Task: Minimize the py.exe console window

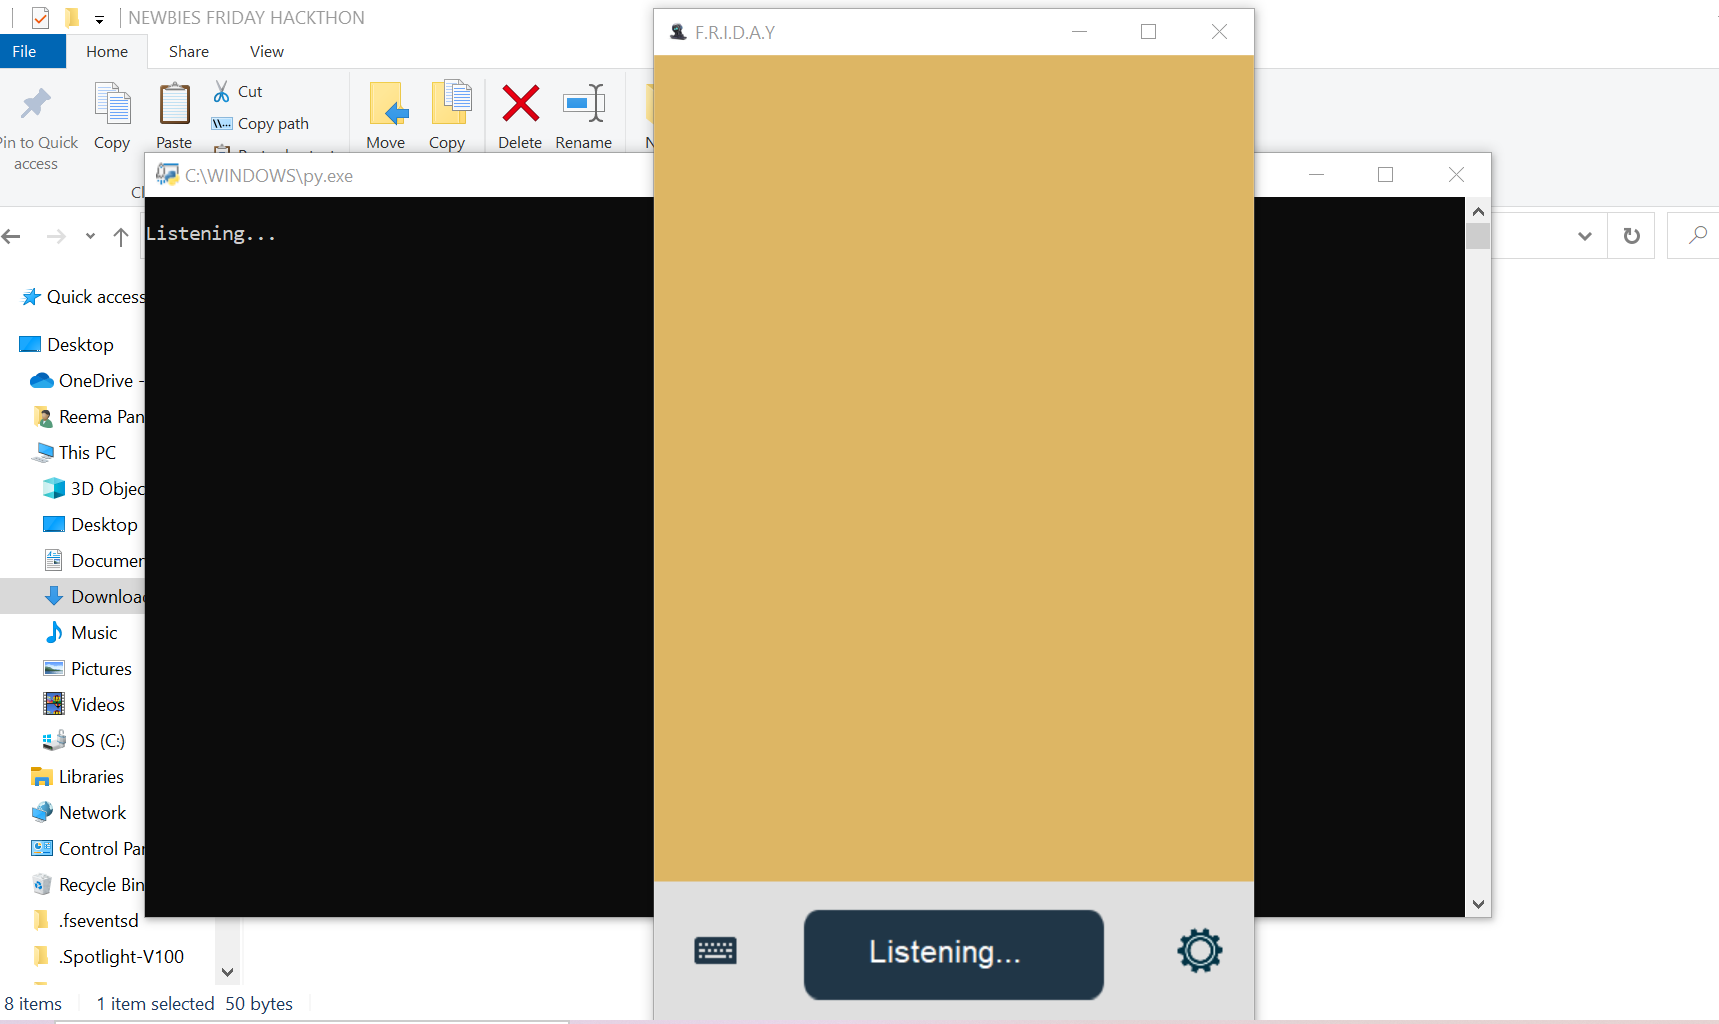Action: click(x=1316, y=175)
